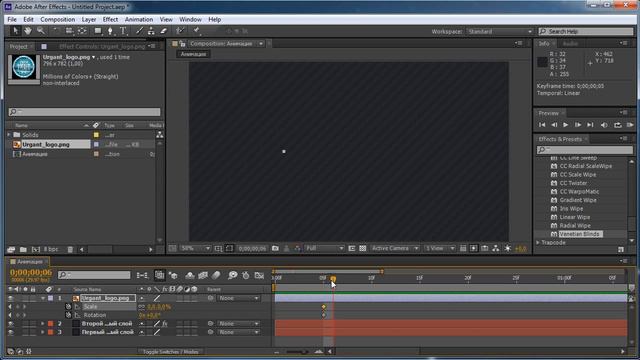Viewport: 640px width, 360px height.
Task: Toggle Scale property stopwatch
Action: [69, 307]
